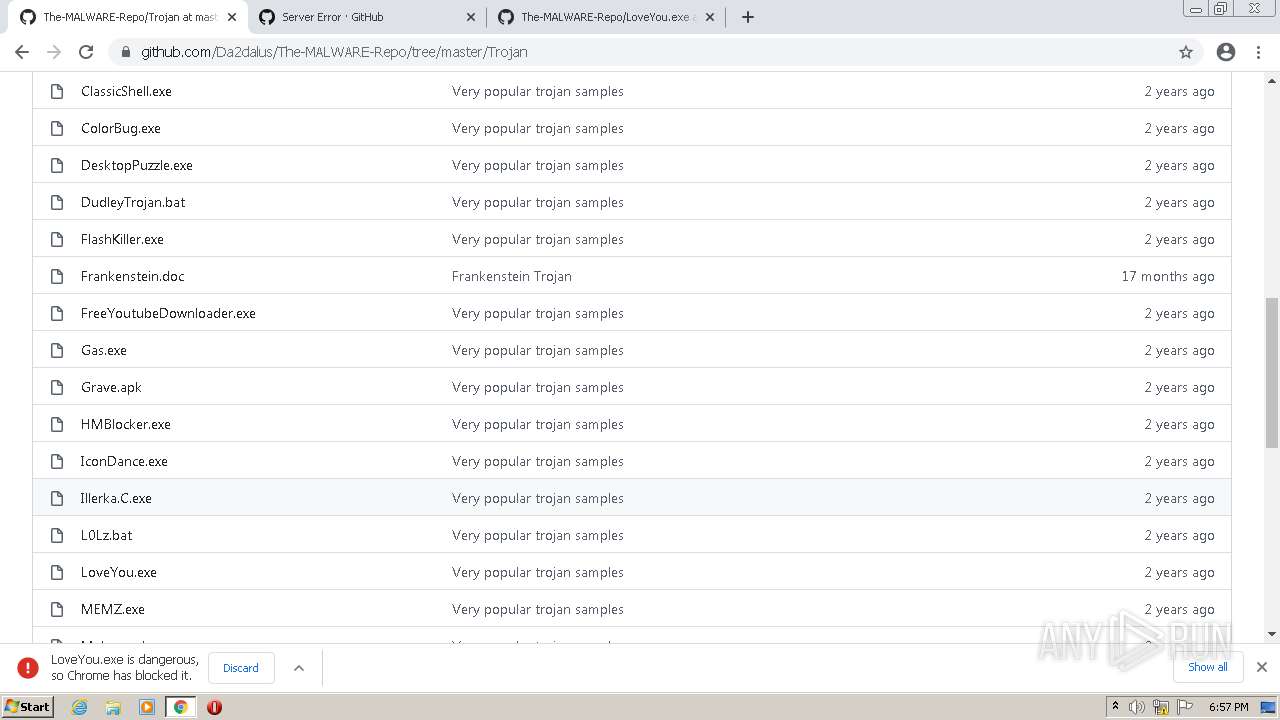Open the Windows Start menu

[27, 707]
